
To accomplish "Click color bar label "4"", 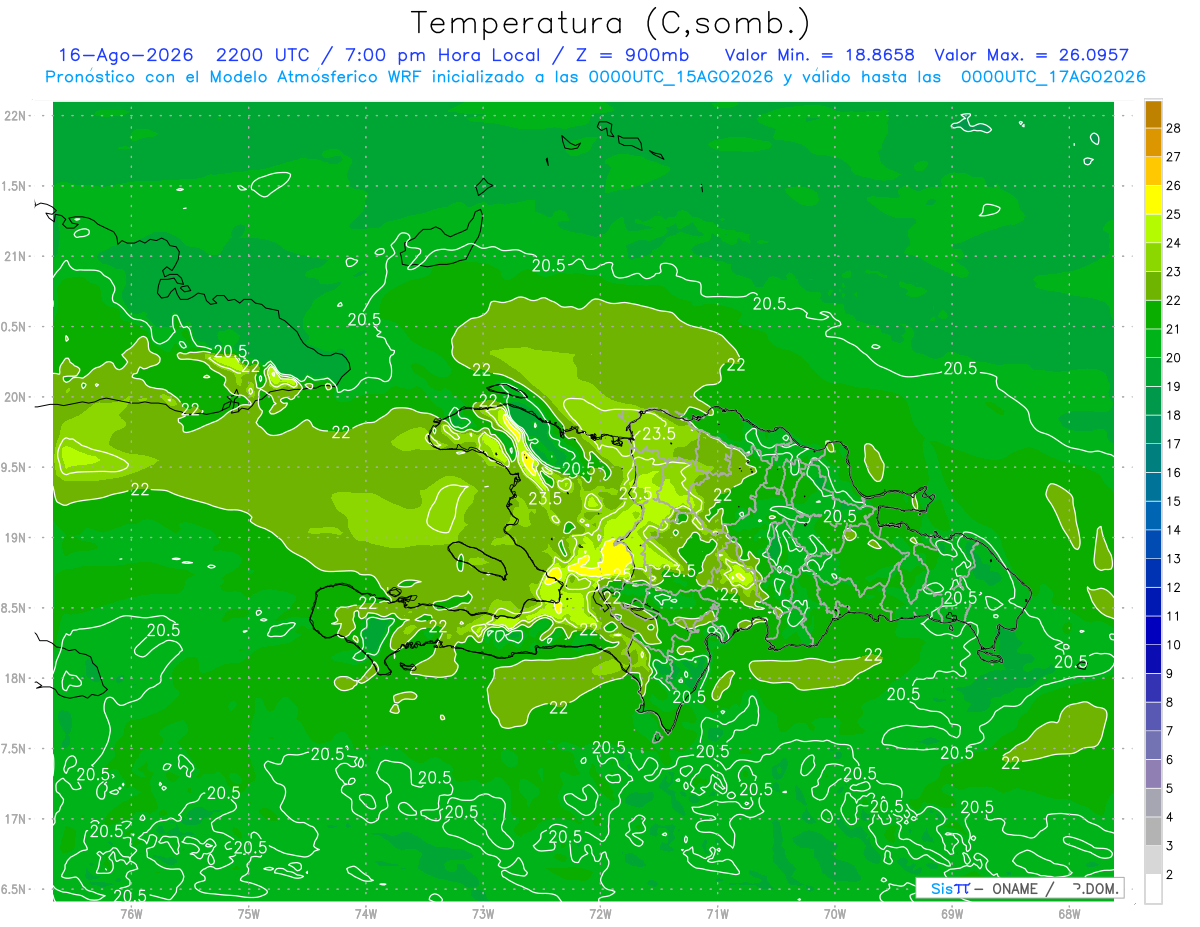I will [1170, 817].
